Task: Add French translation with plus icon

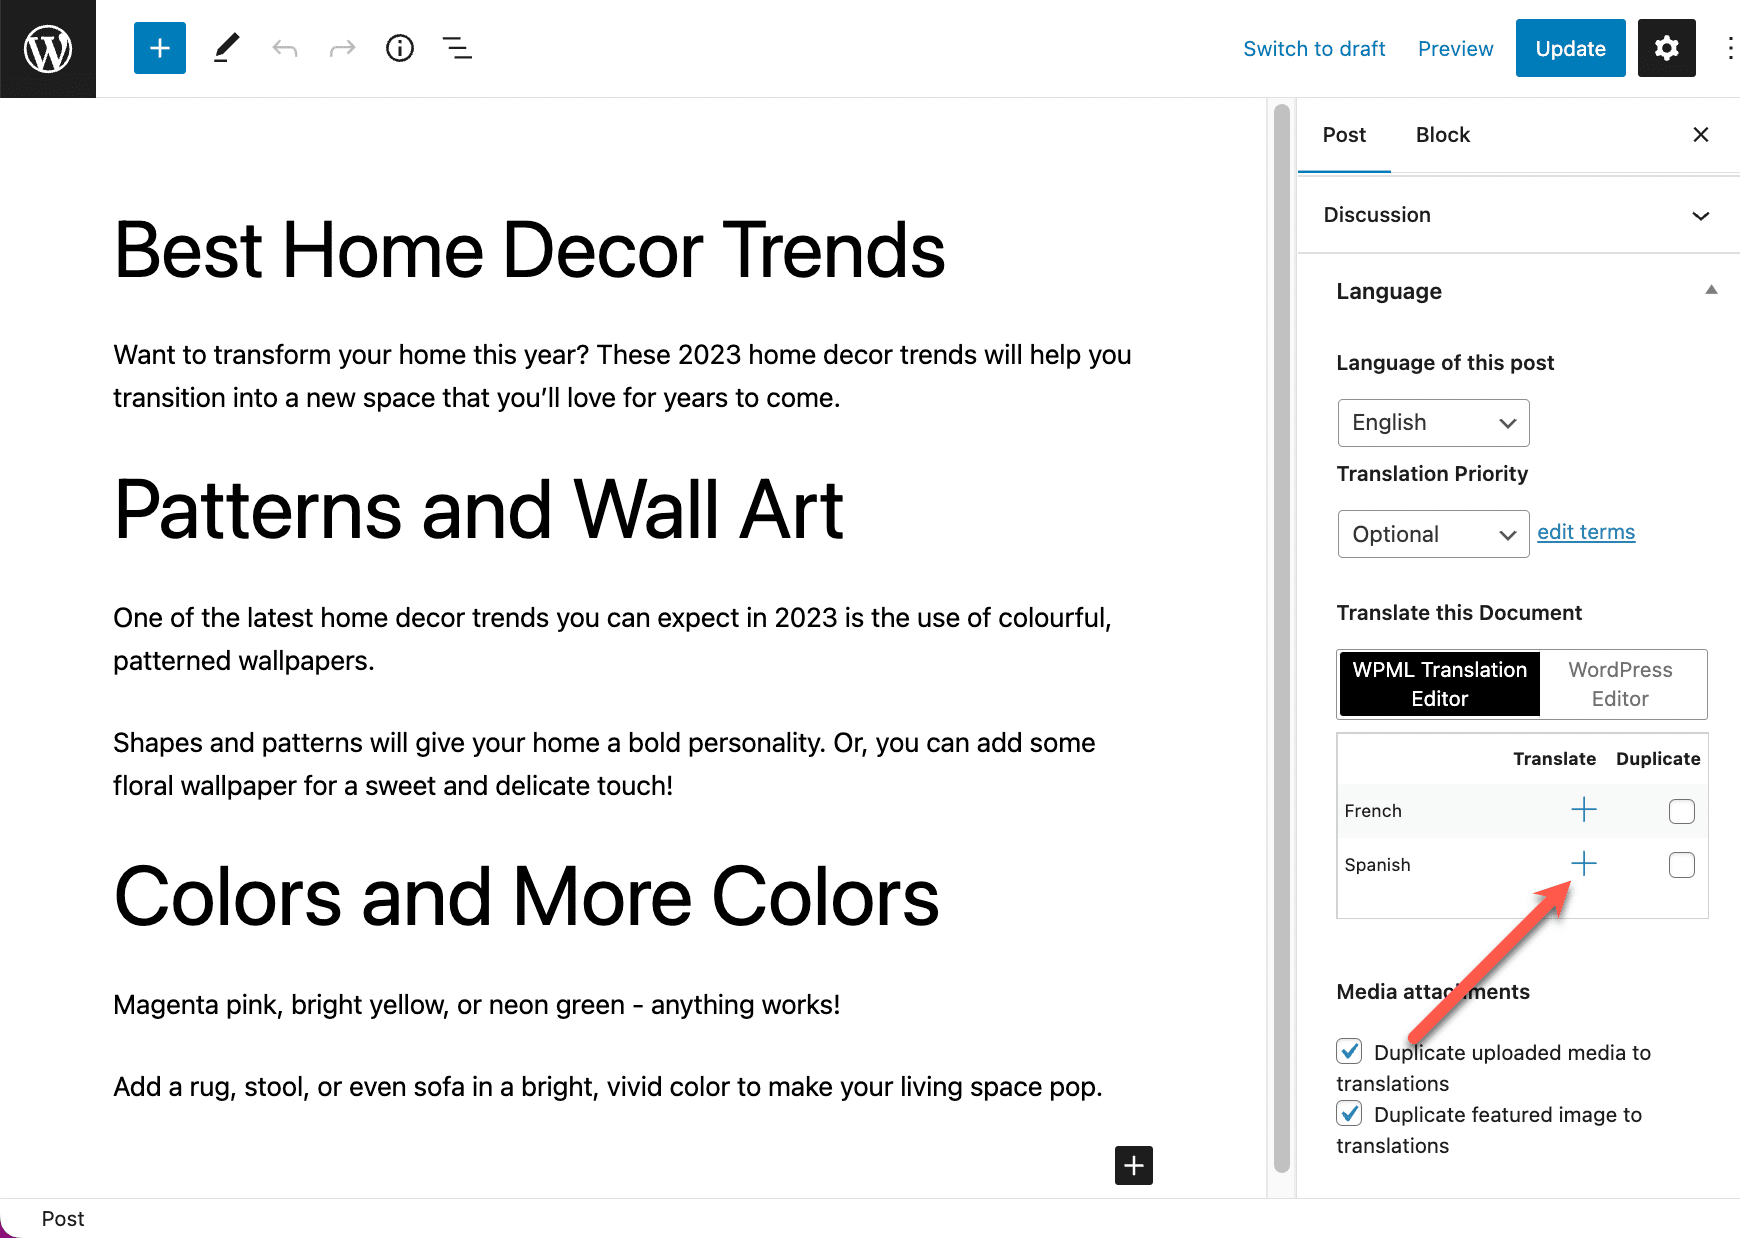Action: click(x=1584, y=810)
